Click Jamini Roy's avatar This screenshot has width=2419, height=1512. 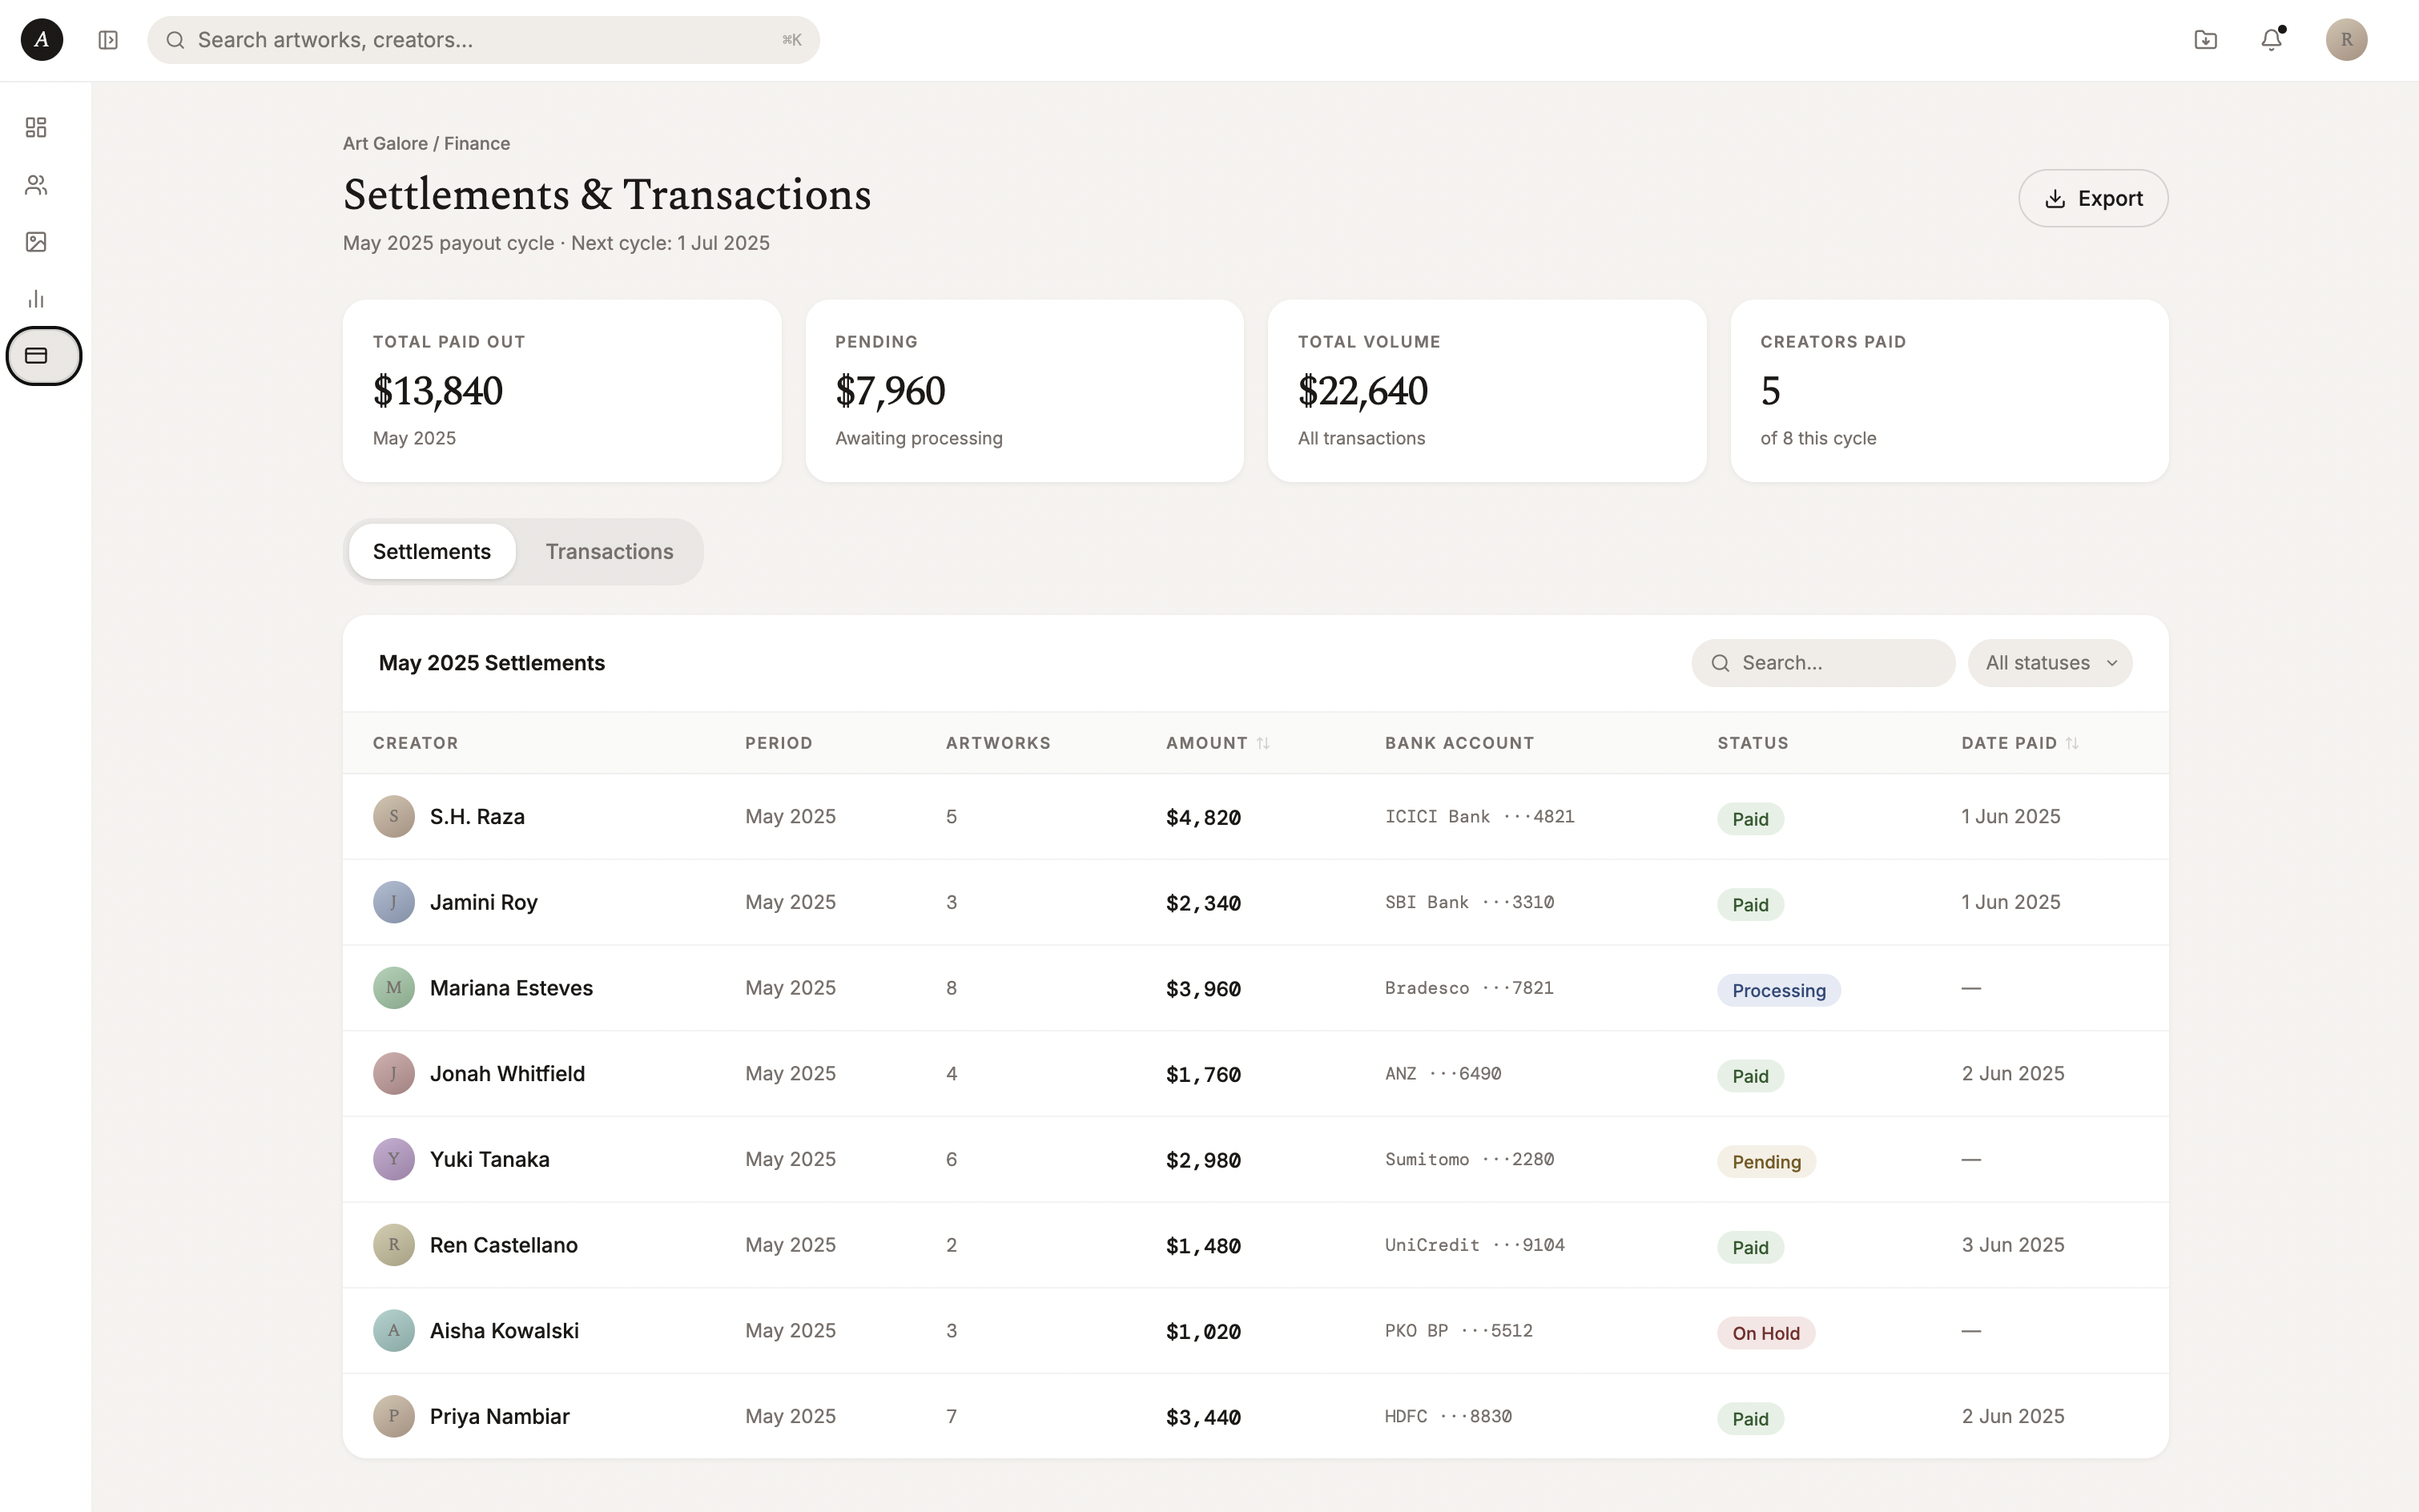[x=394, y=902]
